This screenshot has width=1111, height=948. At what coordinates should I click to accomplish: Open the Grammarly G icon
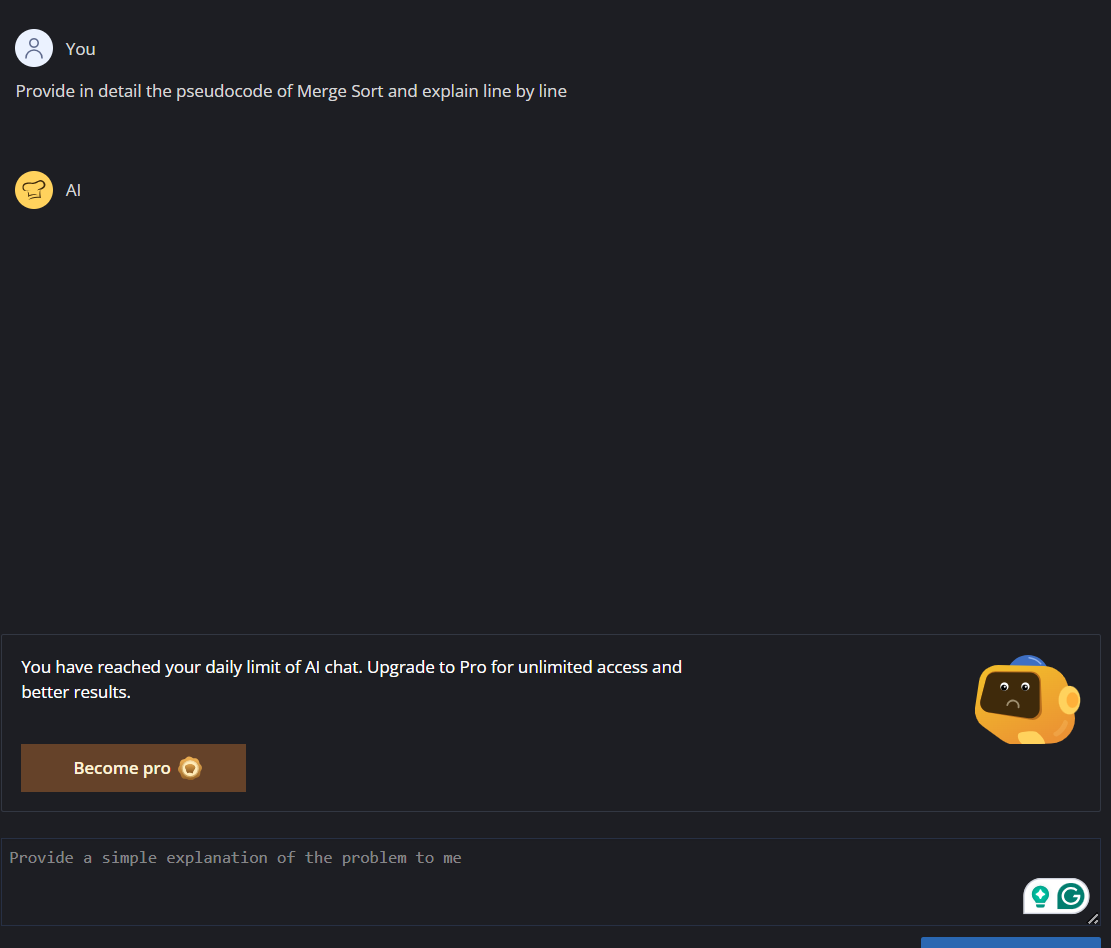[x=1071, y=896]
